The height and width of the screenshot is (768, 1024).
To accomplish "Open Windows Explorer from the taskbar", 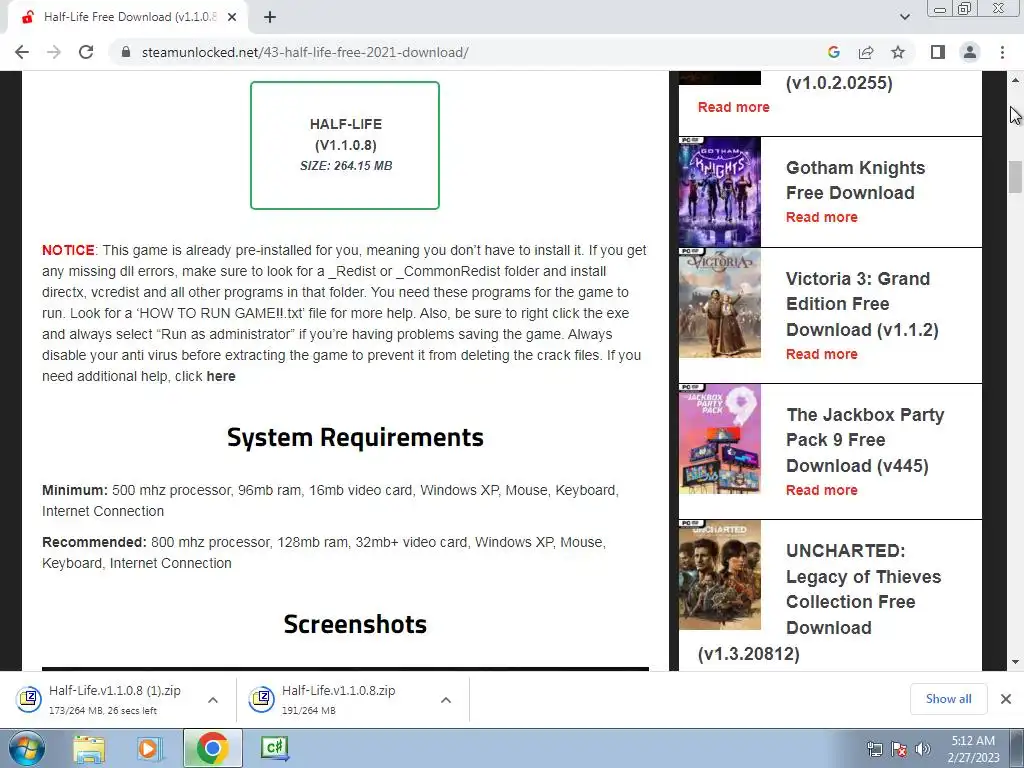I will point(88,748).
